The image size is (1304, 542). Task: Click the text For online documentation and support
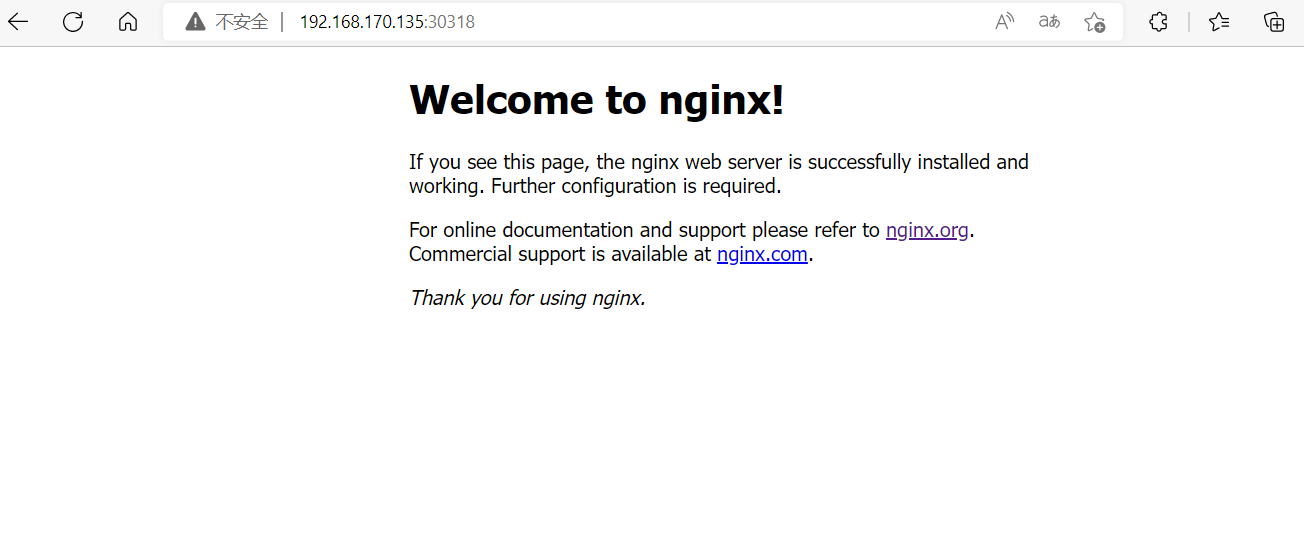(577, 230)
